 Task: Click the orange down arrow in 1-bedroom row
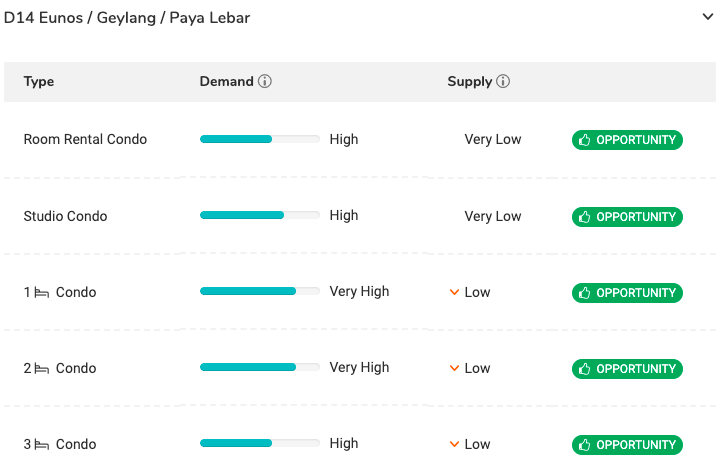454,292
